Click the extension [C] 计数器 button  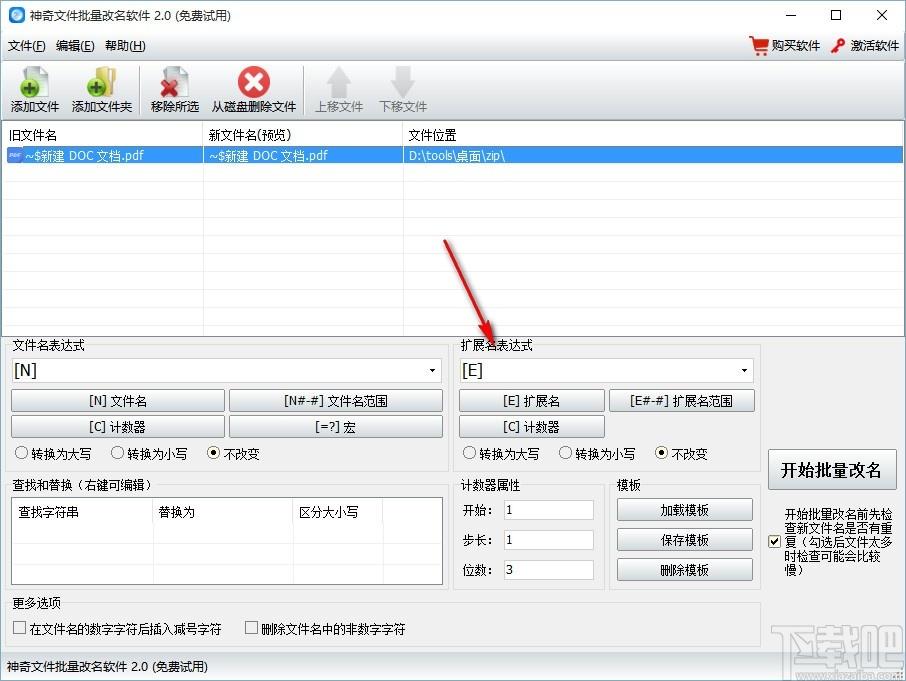[532, 427]
